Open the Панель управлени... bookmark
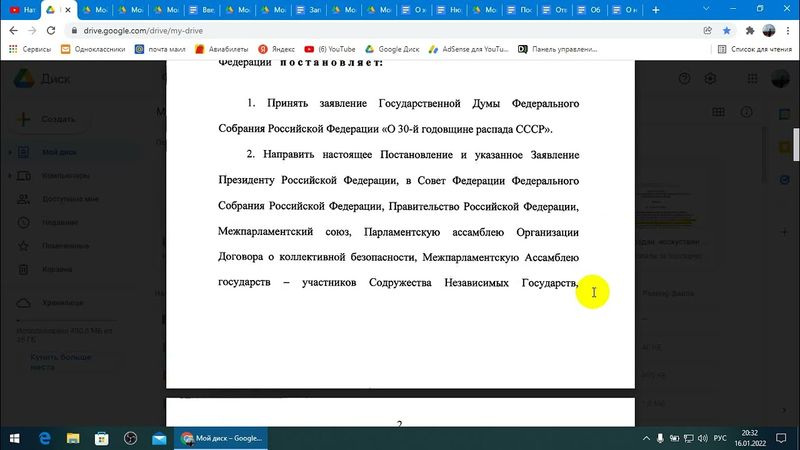This screenshot has width=800, height=450. (x=557, y=49)
